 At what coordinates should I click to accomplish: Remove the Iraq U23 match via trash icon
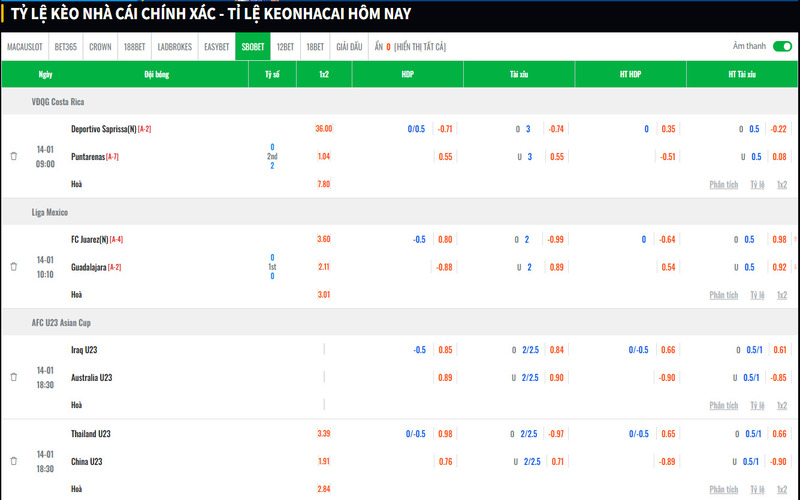click(x=14, y=377)
